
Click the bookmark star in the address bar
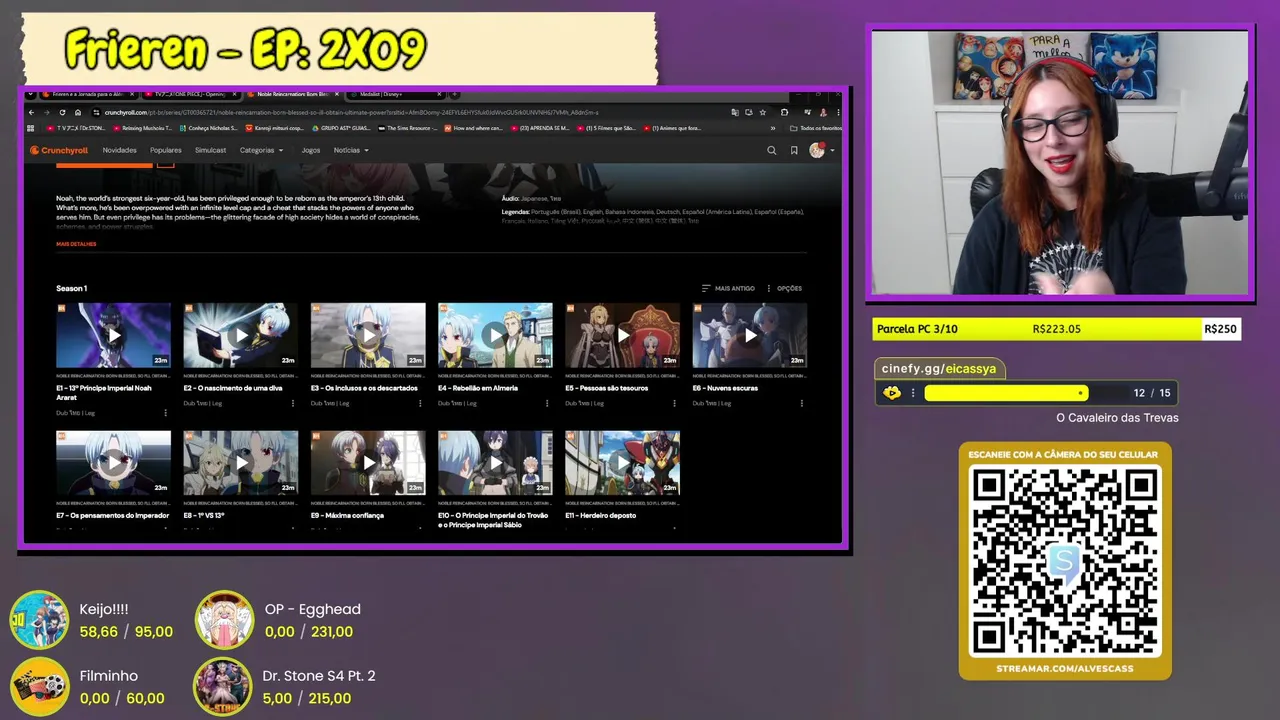[762, 112]
